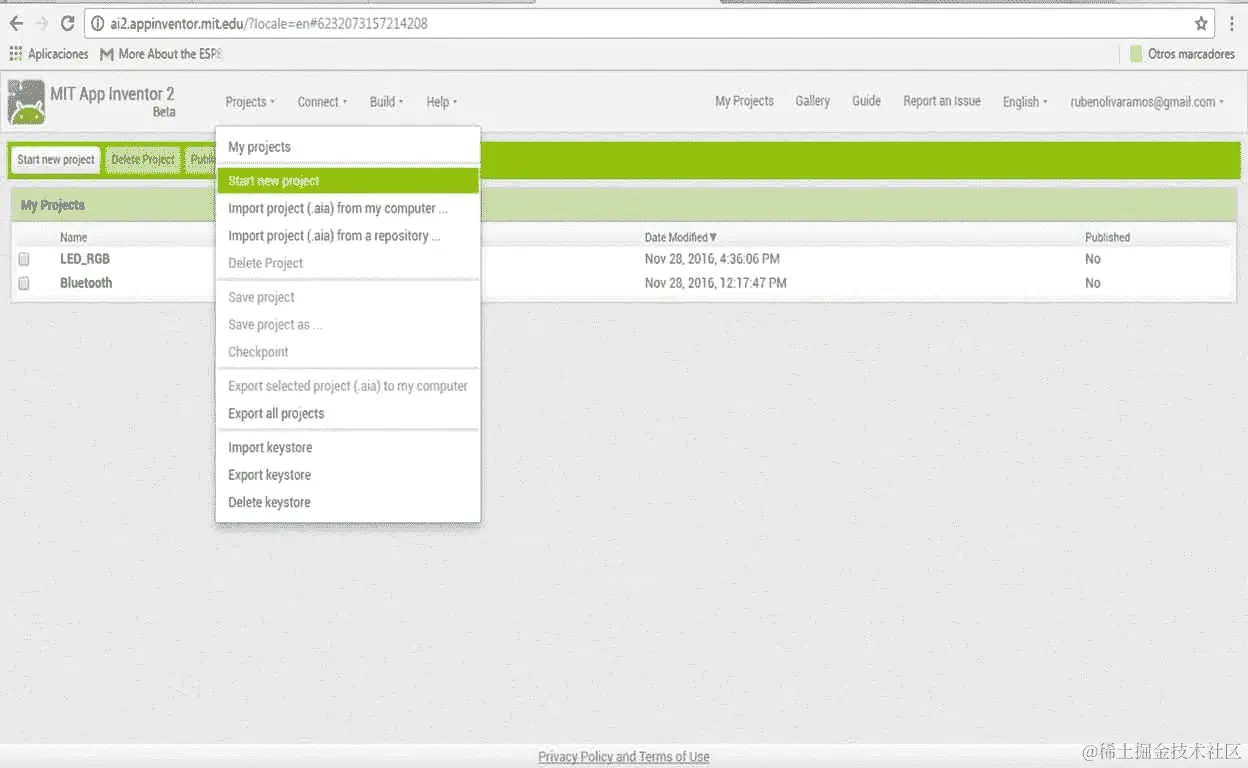Expand the Build dropdown menu

click(x=386, y=102)
